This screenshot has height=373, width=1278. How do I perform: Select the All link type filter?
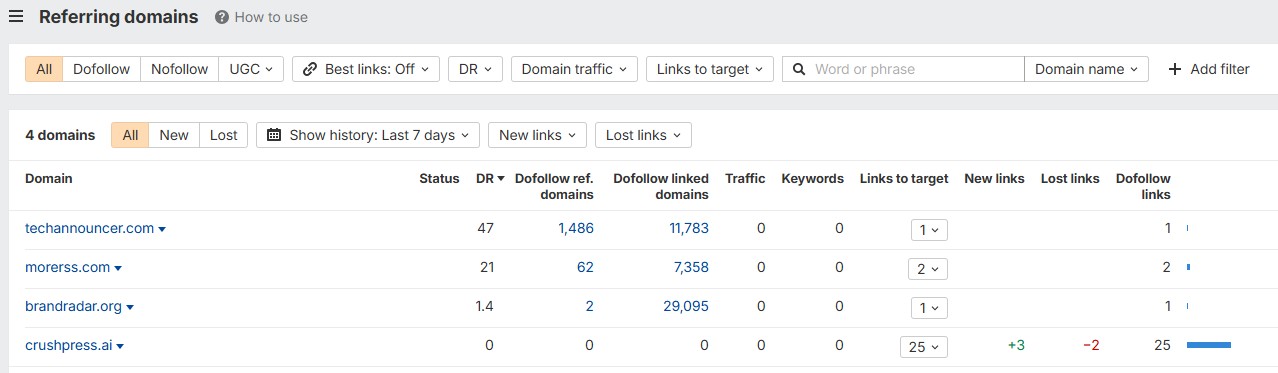(x=44, y=69)
